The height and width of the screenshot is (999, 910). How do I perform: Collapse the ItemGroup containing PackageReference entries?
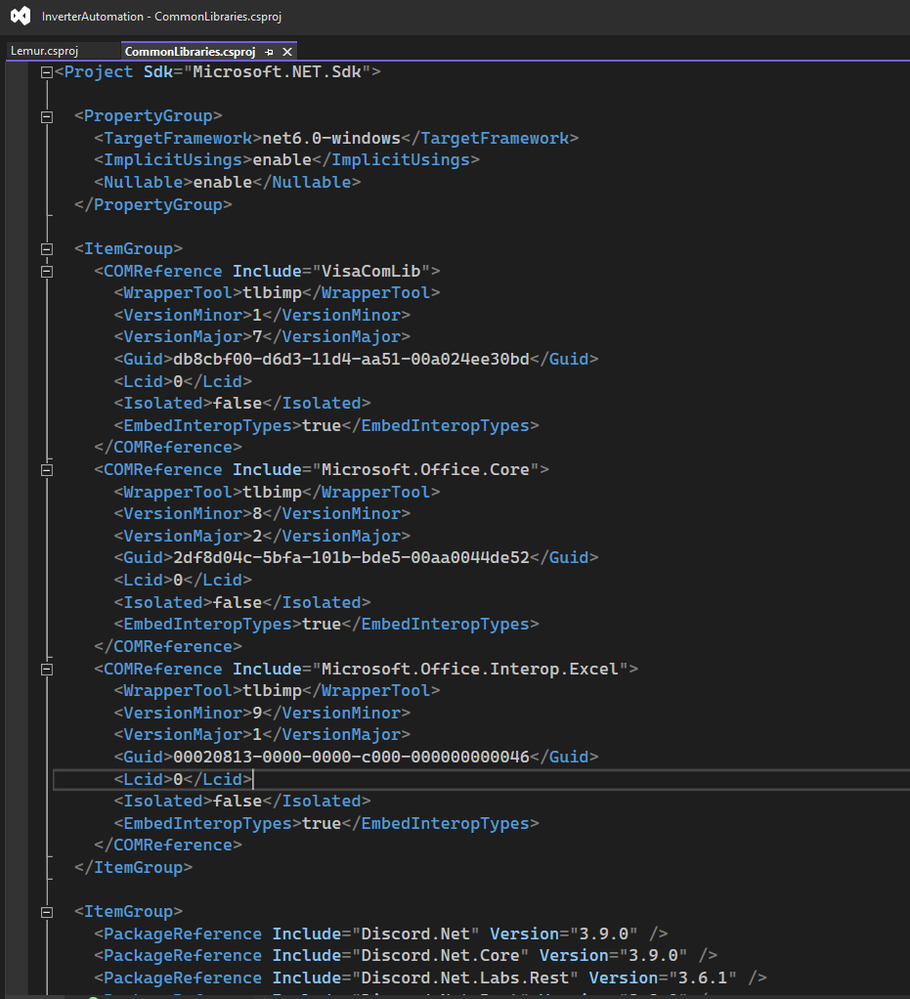pos(47,912)
